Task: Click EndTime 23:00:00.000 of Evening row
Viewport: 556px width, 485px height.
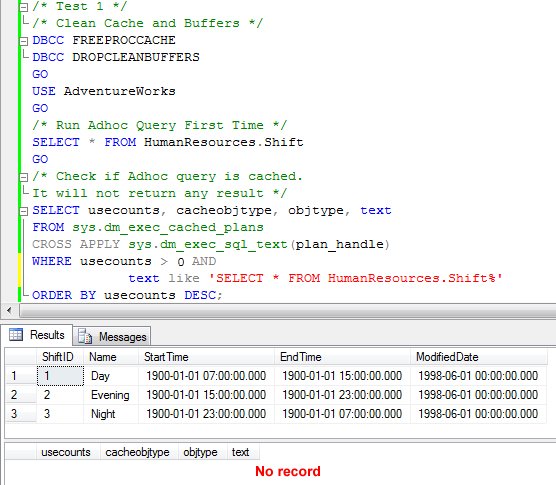Action: [342, 395]
